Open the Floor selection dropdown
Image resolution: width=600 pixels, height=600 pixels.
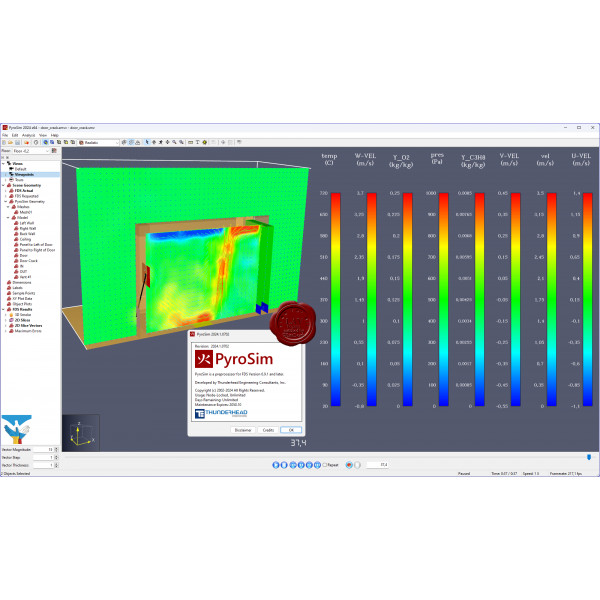pyautogui.click(x=31, y=151)
